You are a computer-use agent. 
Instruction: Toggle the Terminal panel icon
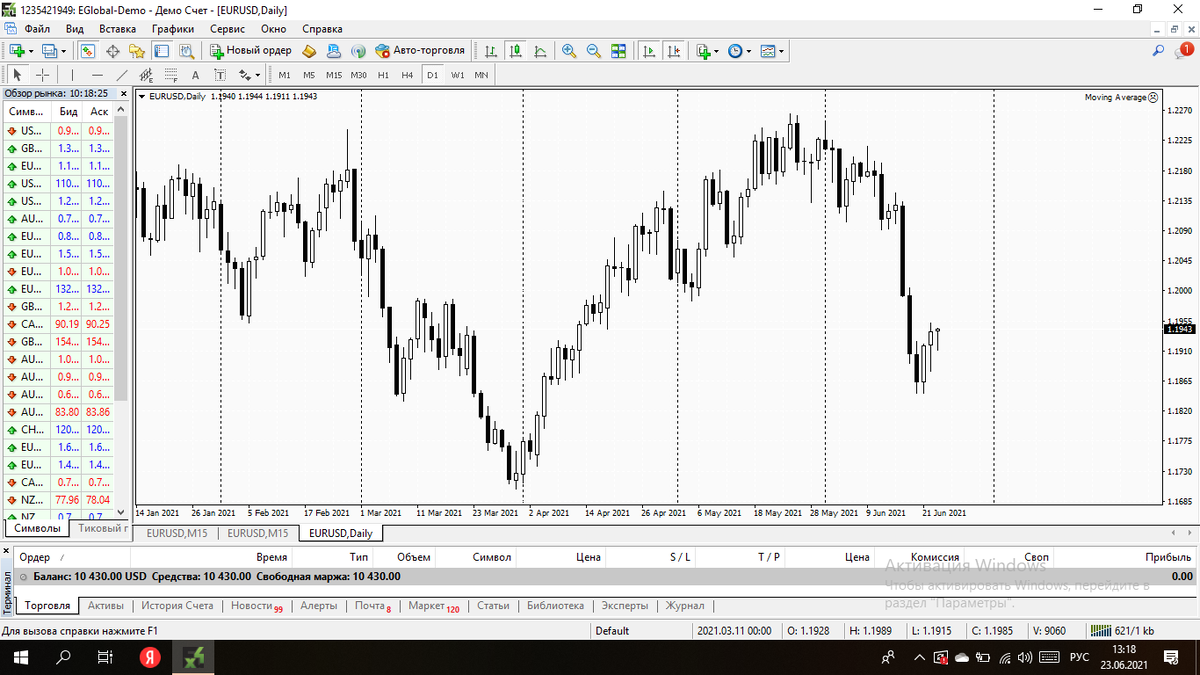click(161, 50)
